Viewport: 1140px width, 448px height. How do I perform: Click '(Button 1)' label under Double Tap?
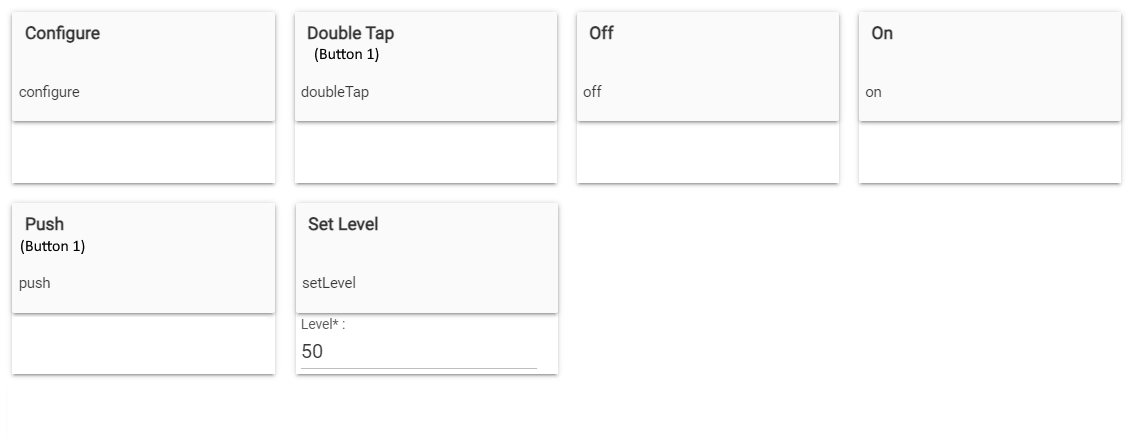click(346, 55)
